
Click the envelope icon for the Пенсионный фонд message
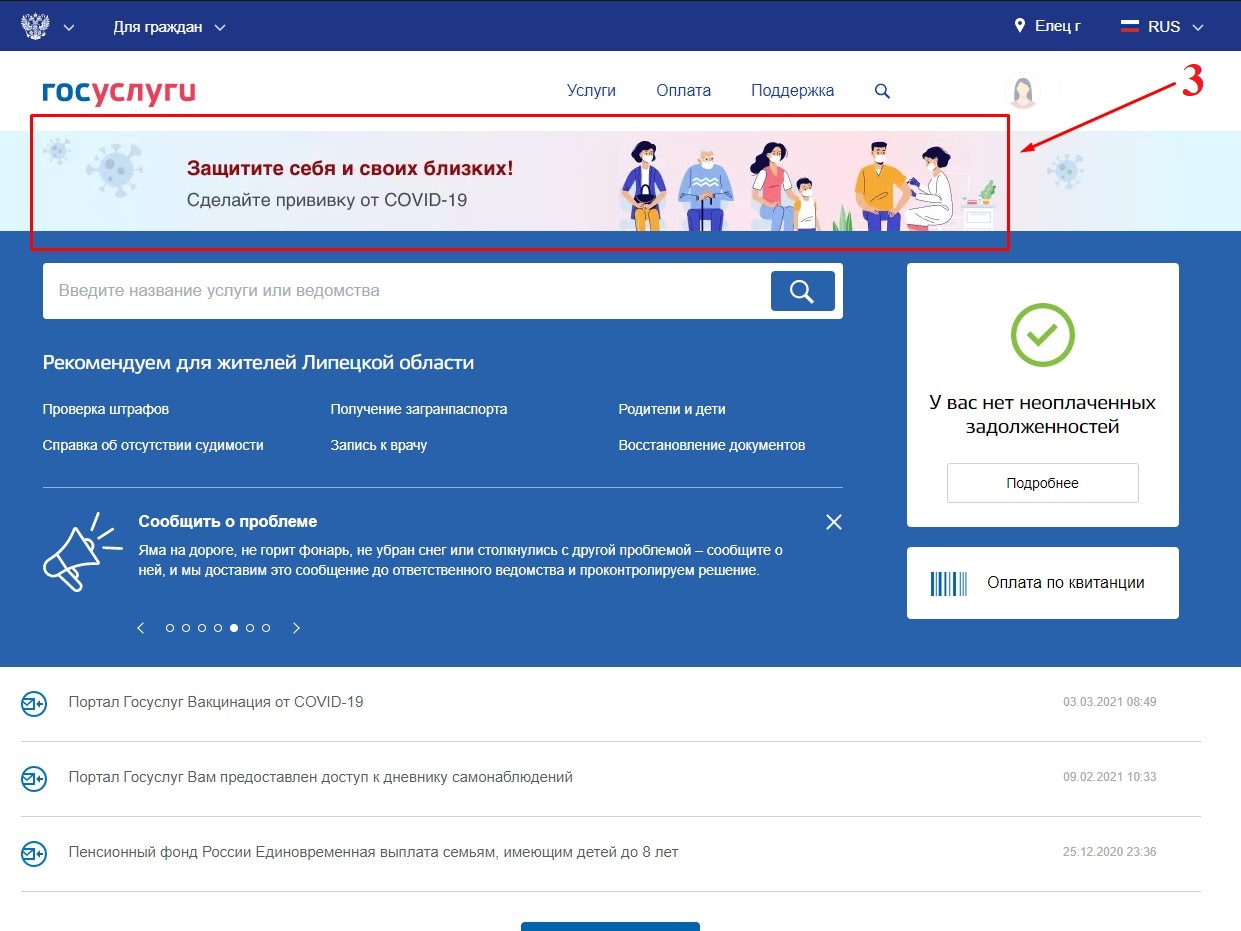[x=34, y=854]
